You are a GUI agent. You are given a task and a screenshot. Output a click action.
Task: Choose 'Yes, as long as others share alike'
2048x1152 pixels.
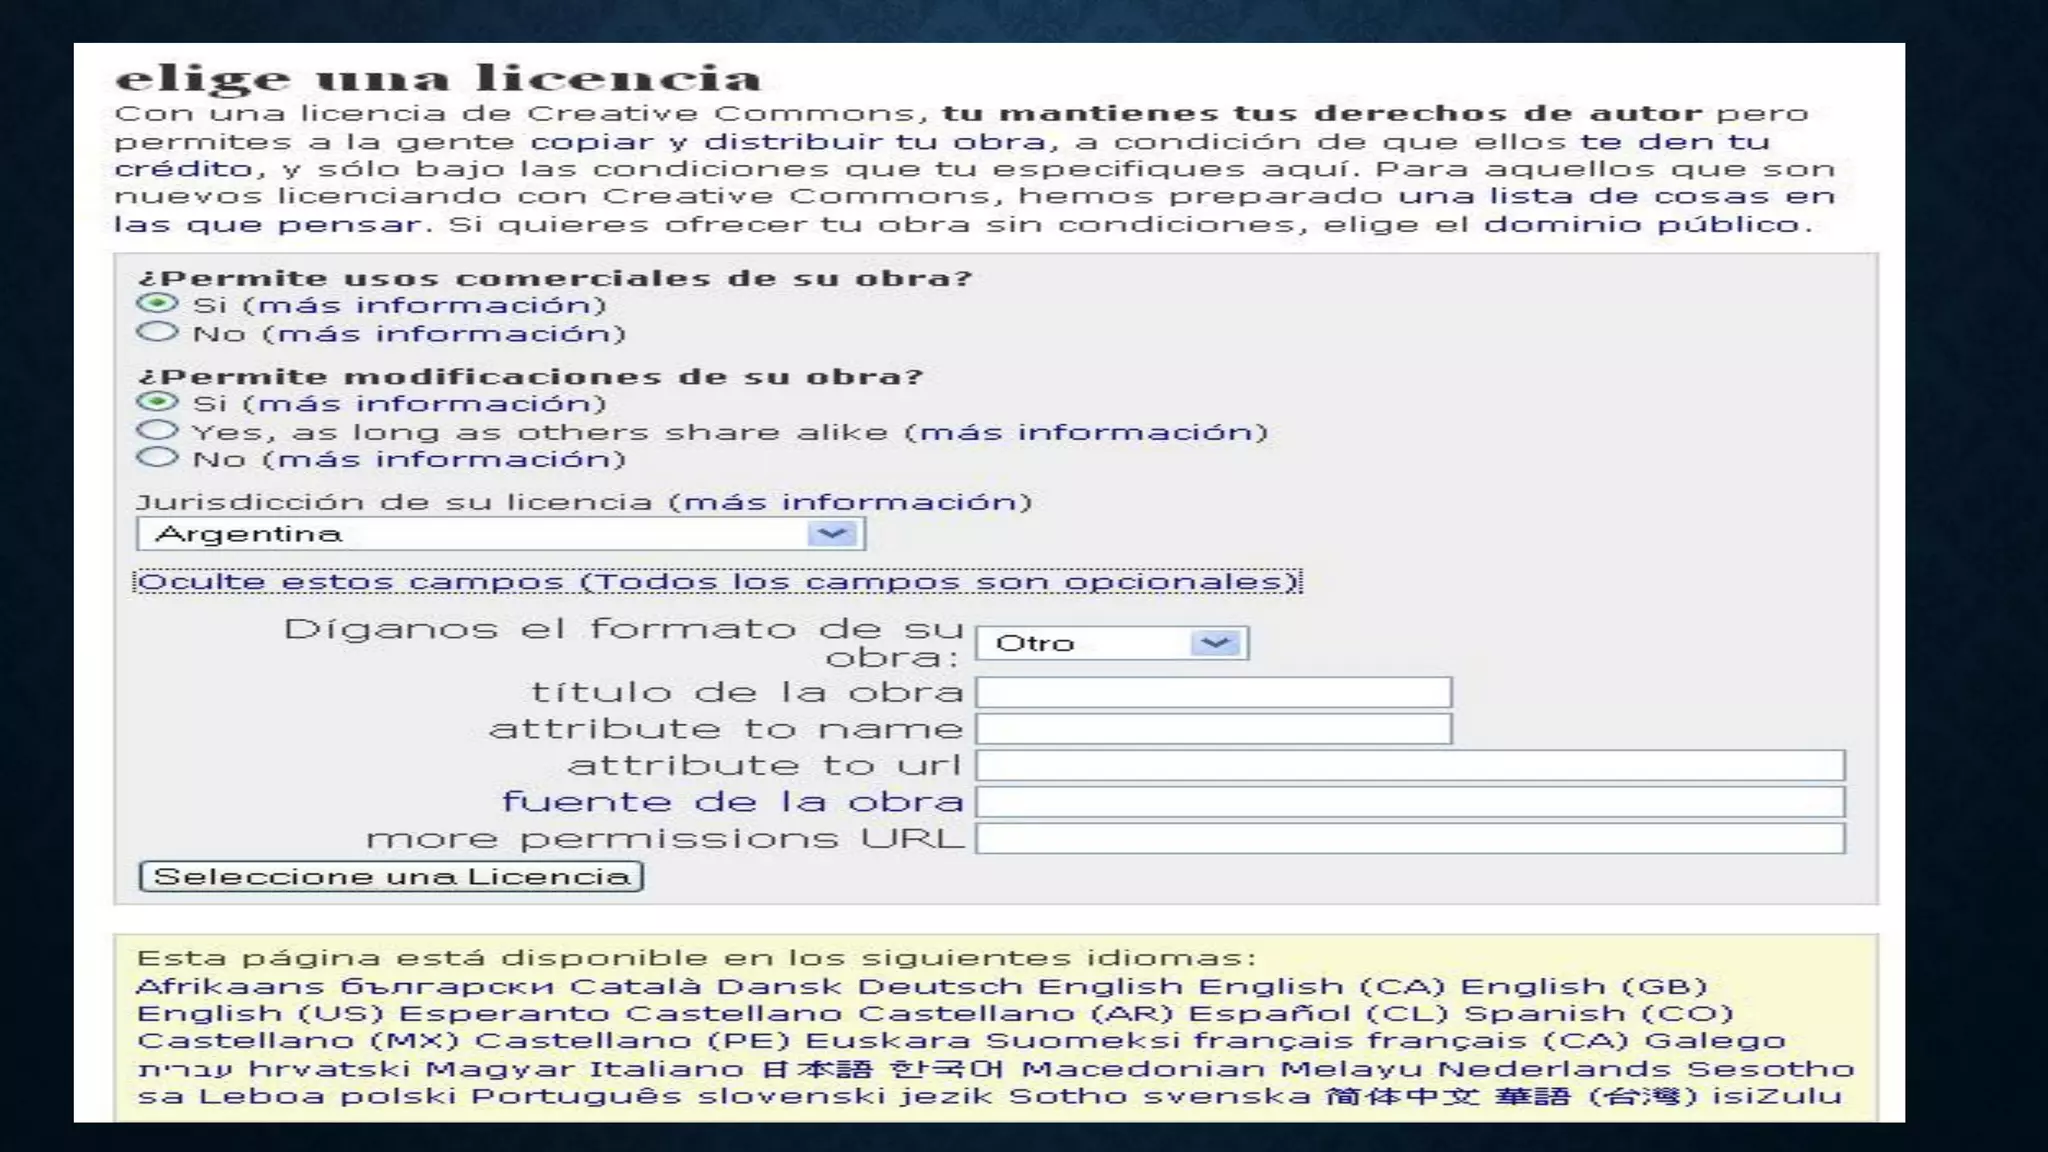[x=157, y=431]
